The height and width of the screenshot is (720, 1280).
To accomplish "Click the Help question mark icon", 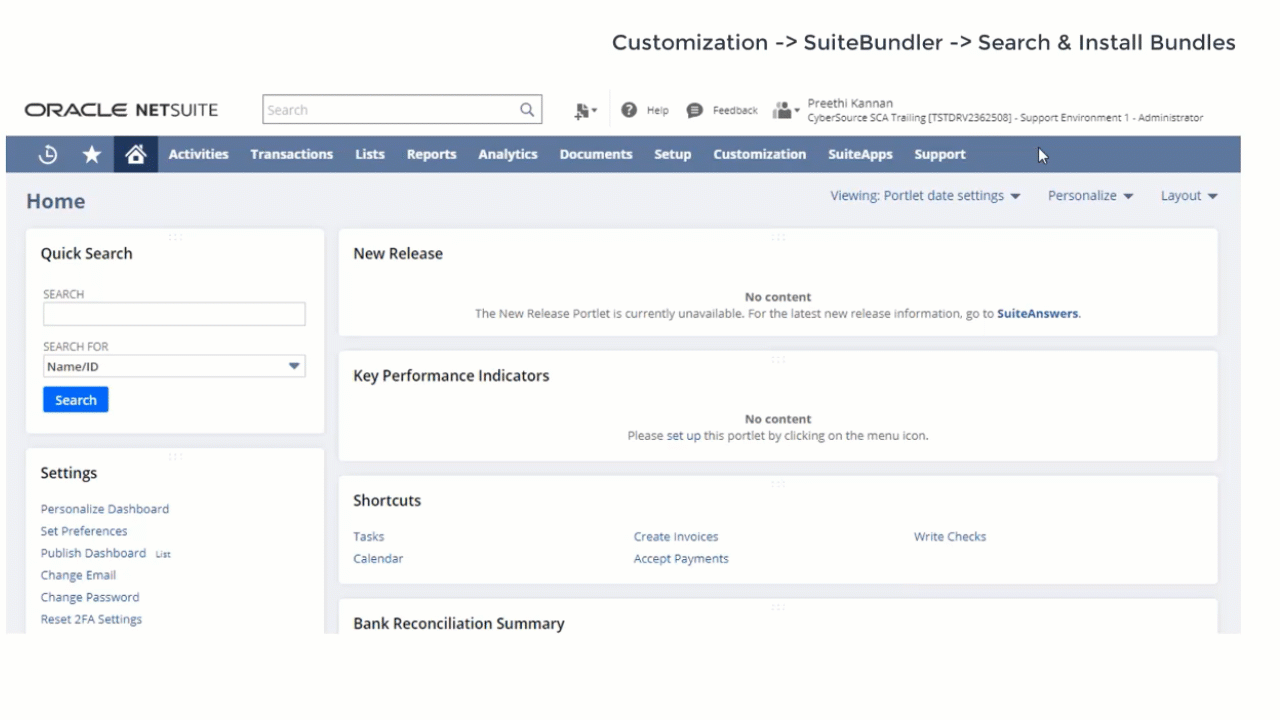I will 629,110.
